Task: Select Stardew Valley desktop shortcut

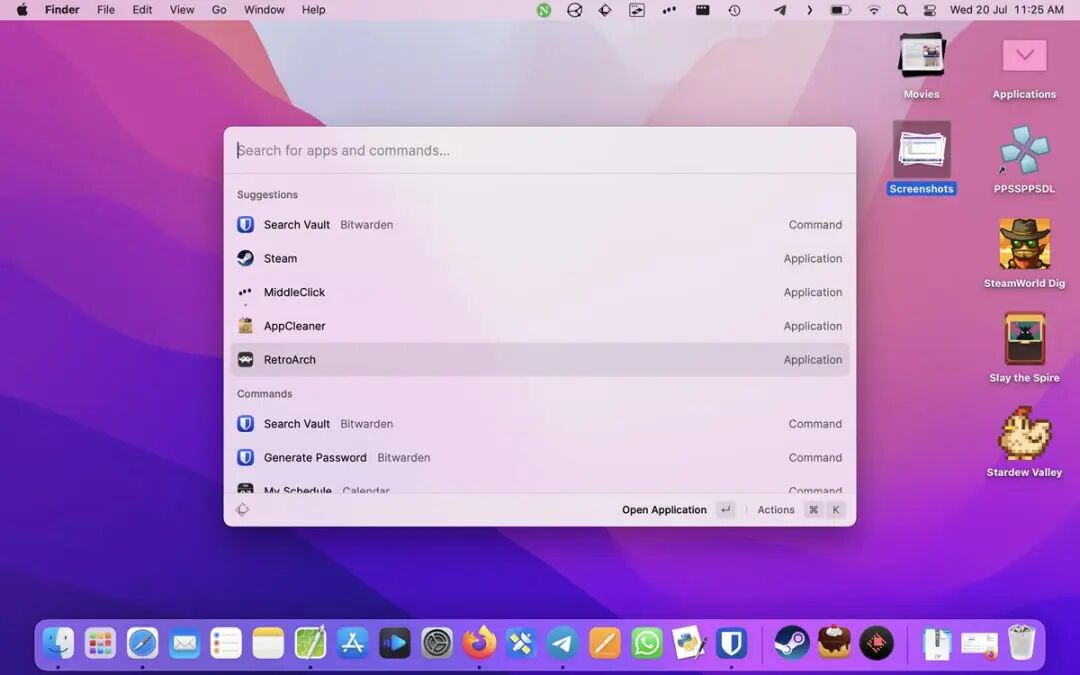Action: tap(1024, 435)
